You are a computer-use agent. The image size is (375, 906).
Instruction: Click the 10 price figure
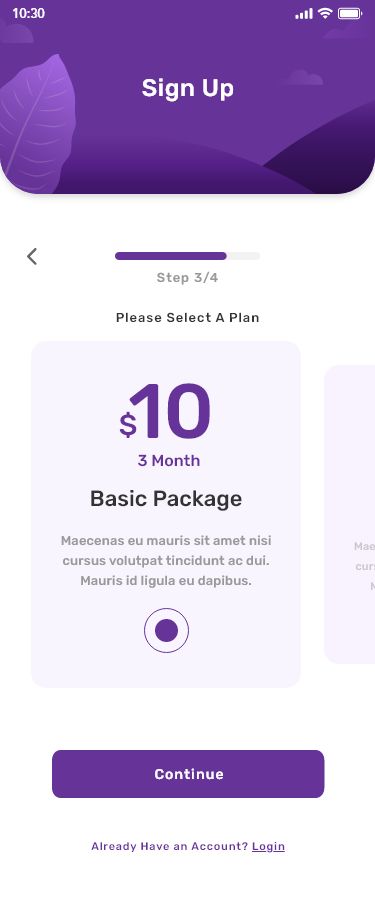170,411
